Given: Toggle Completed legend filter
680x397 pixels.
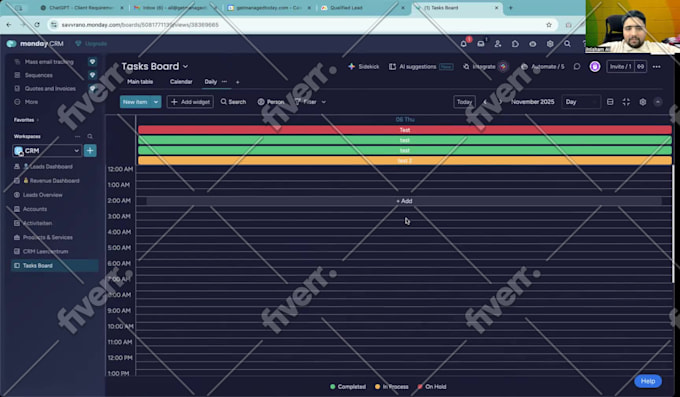Looking at the screenshot, I should pos(348,387).
